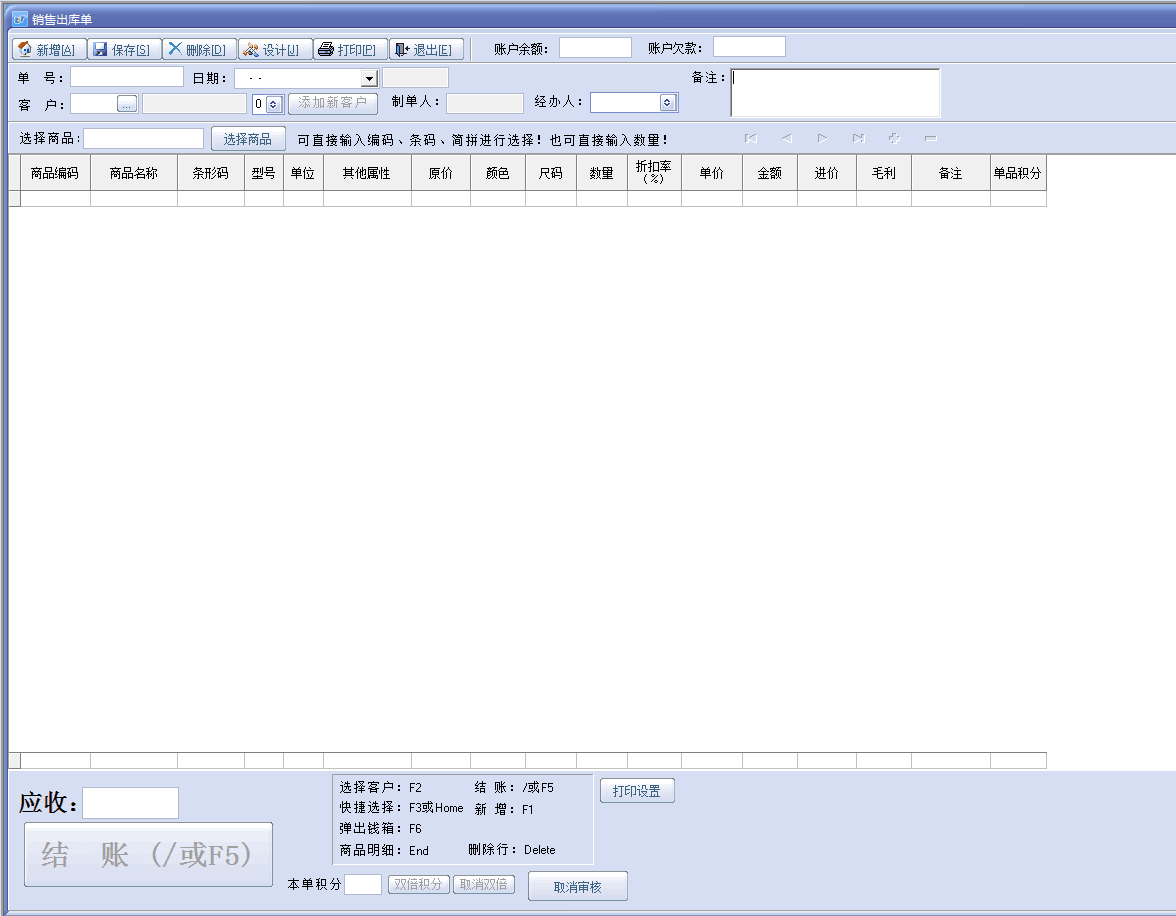Exit via the 退出 toolbar button
Viewport: 1176px width, 916px height.
tap(426, 50)
